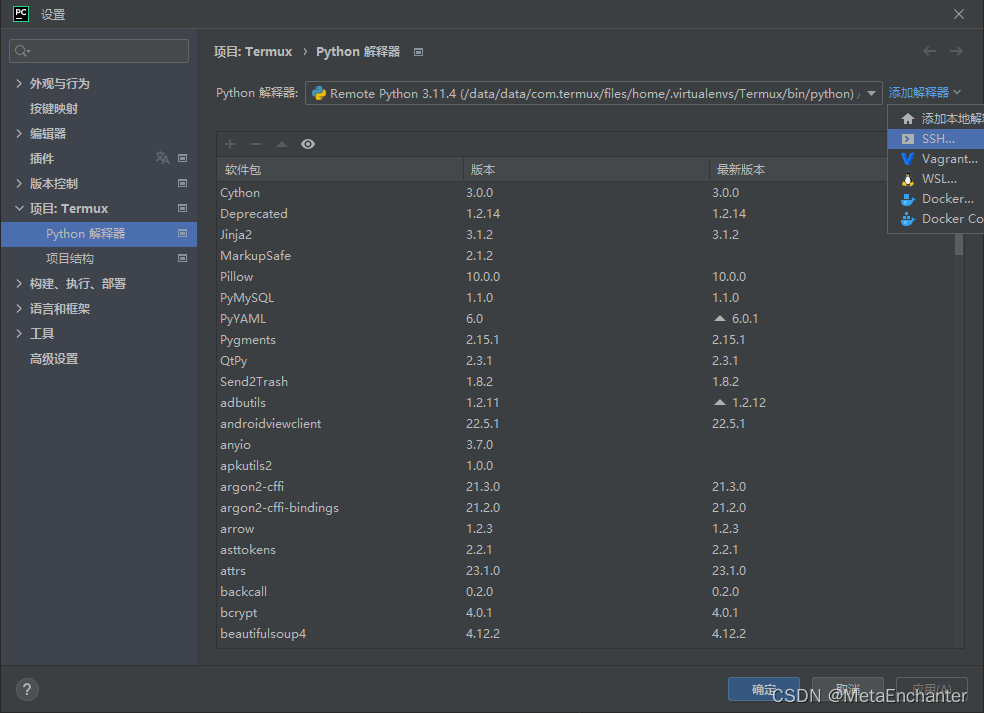Screen dimensions: 984x713
Task: Choose the Vagrant... interpreter option
Action: [x=936, y=159]
